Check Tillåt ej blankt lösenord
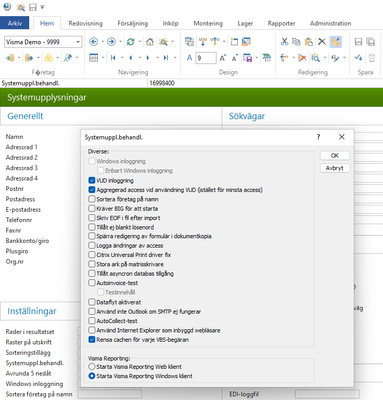Image resolution: width=383 pixels, height=400 pixels. click(92, 227)
